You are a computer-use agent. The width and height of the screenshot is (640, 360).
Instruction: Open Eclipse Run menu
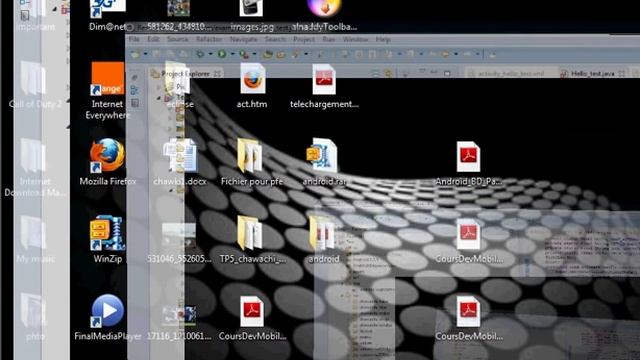click(329, 39)
